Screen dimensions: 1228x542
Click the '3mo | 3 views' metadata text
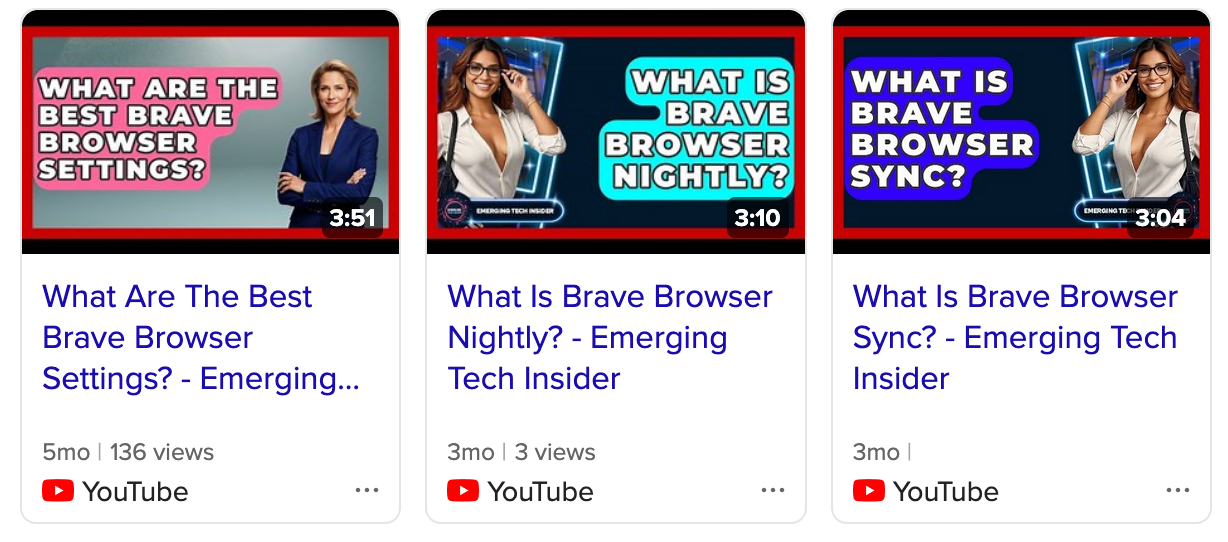point(521,452)
